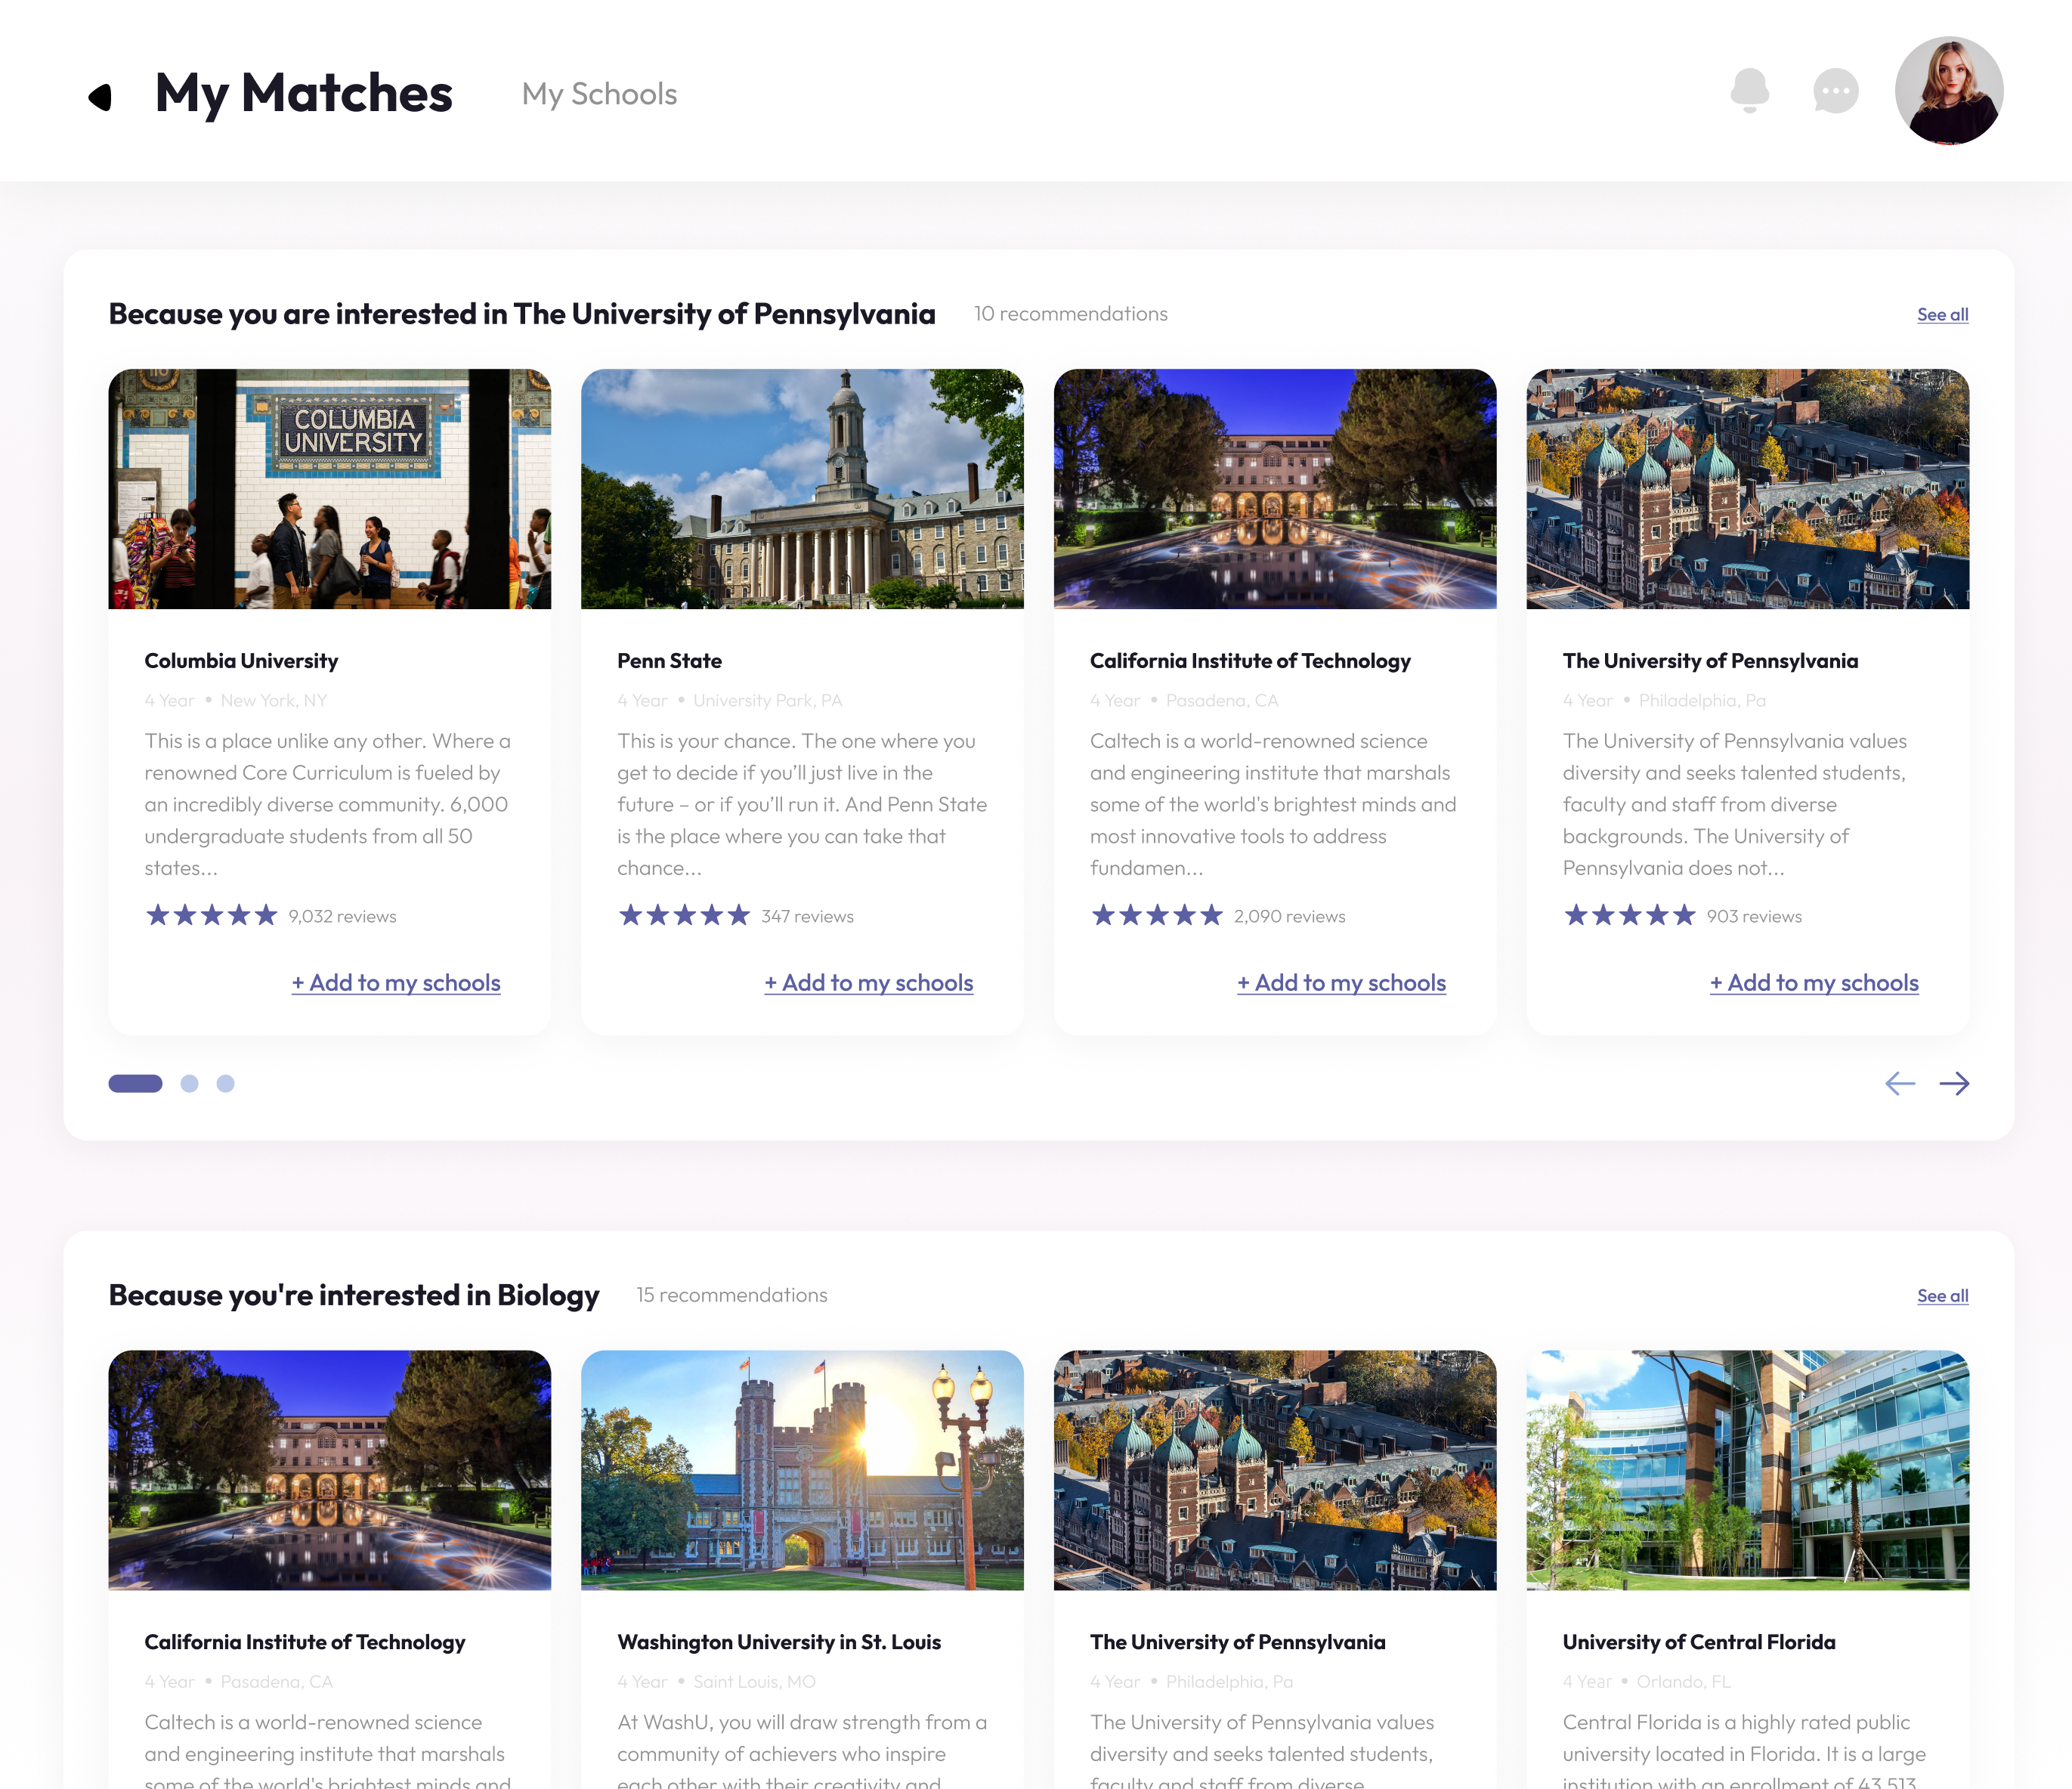
Task: Add Columbia University to my schools
Action: click(396, 983)
